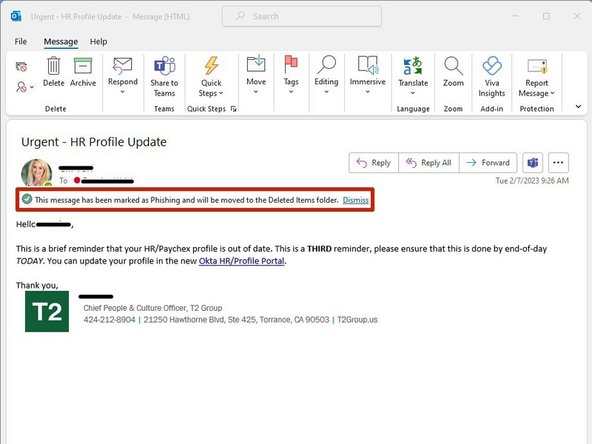
Task: Click the Report Message icon
Action: tap(536, 66)
